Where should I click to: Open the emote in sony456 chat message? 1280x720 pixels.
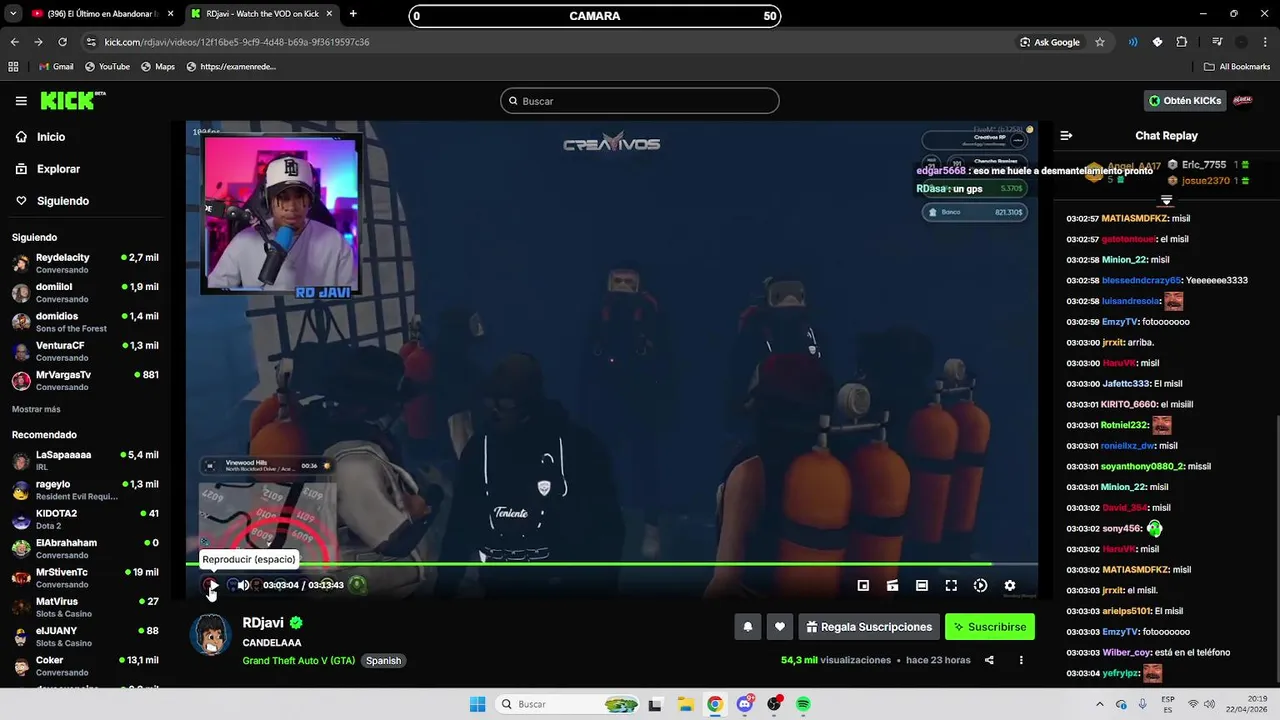click(1154, 528)
